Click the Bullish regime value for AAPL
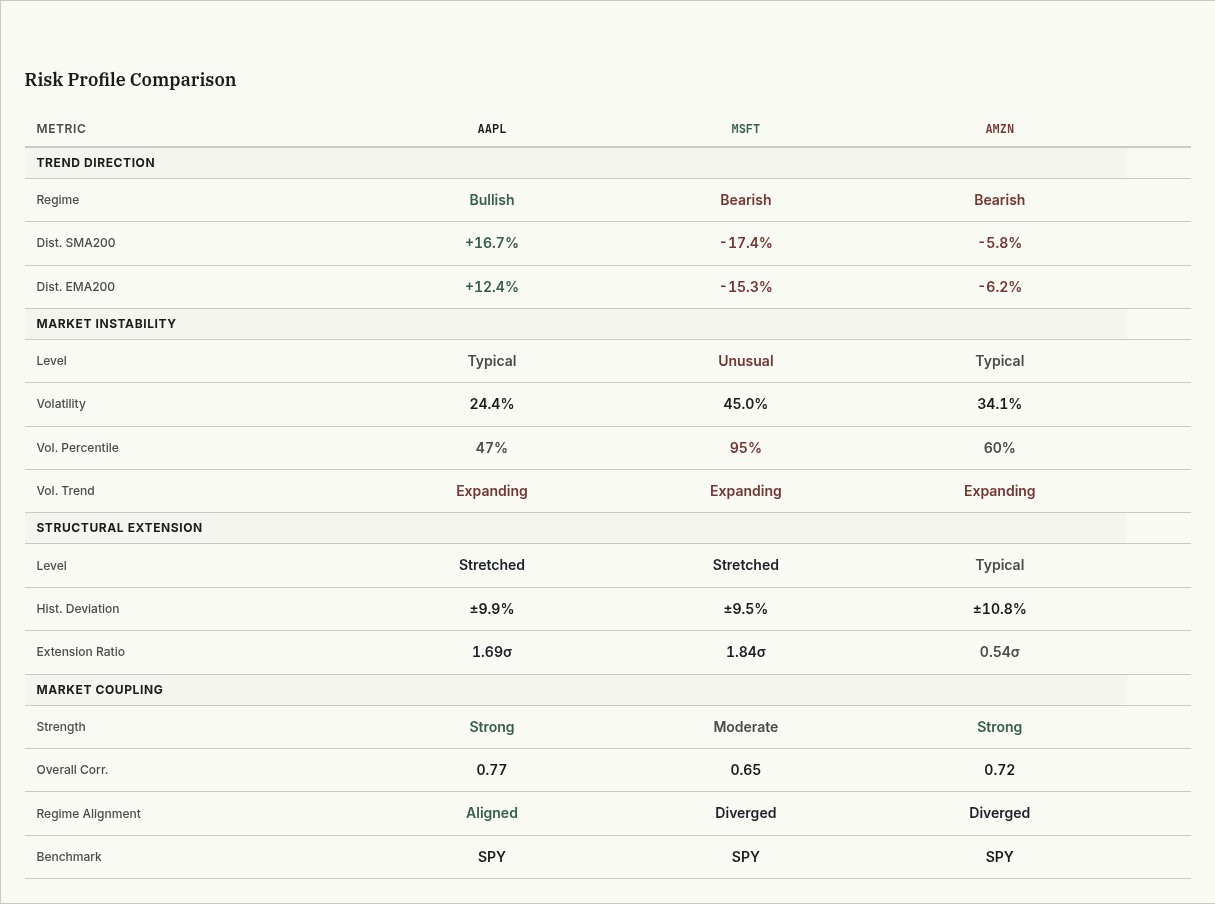Viewport: 1215px width, 904px height. 492,199
